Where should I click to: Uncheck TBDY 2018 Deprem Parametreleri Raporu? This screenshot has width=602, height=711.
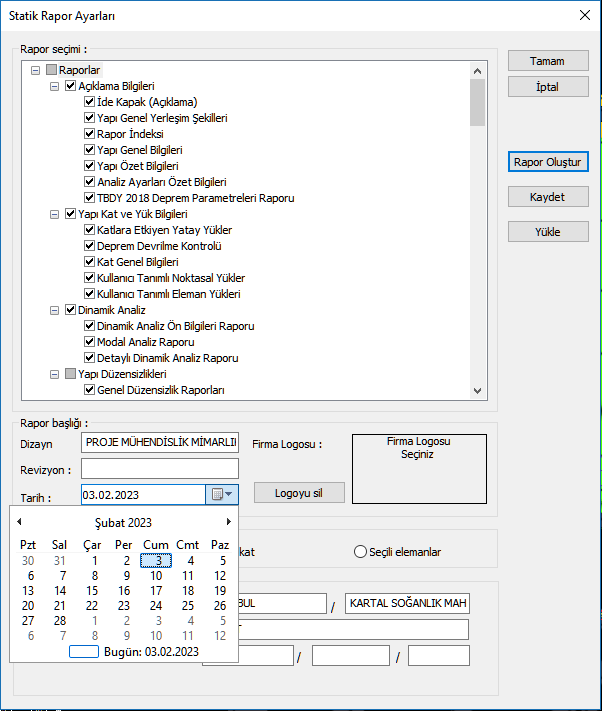pos(89,198)
